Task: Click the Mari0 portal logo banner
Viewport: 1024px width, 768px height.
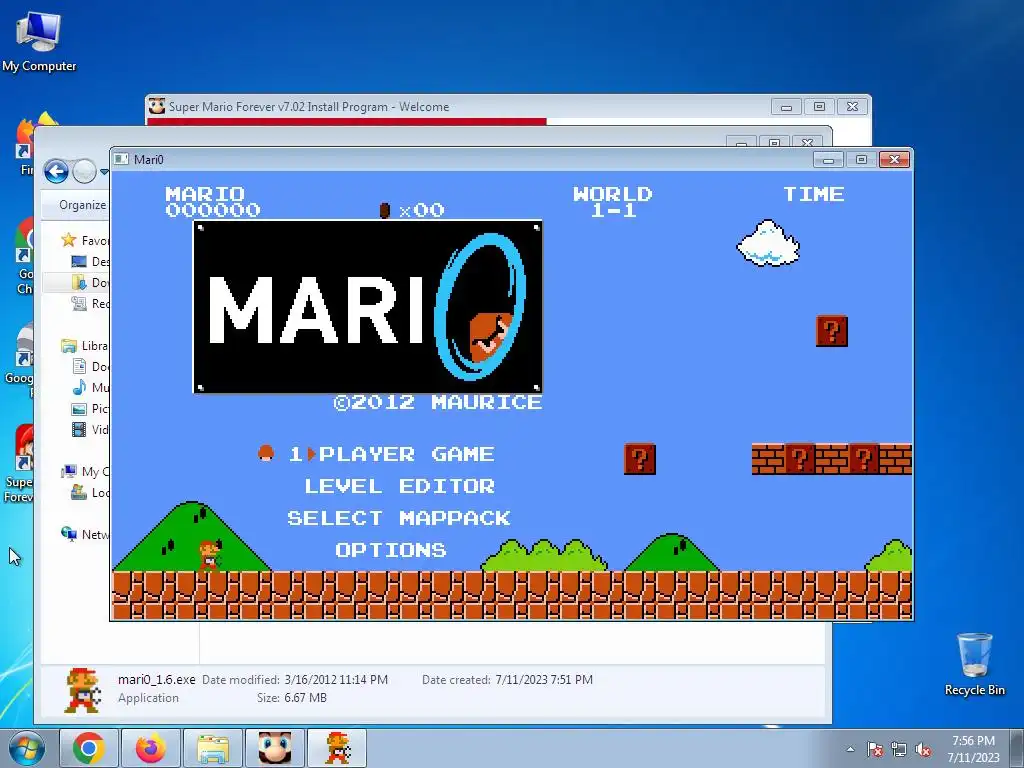Action: coord(368,307)
